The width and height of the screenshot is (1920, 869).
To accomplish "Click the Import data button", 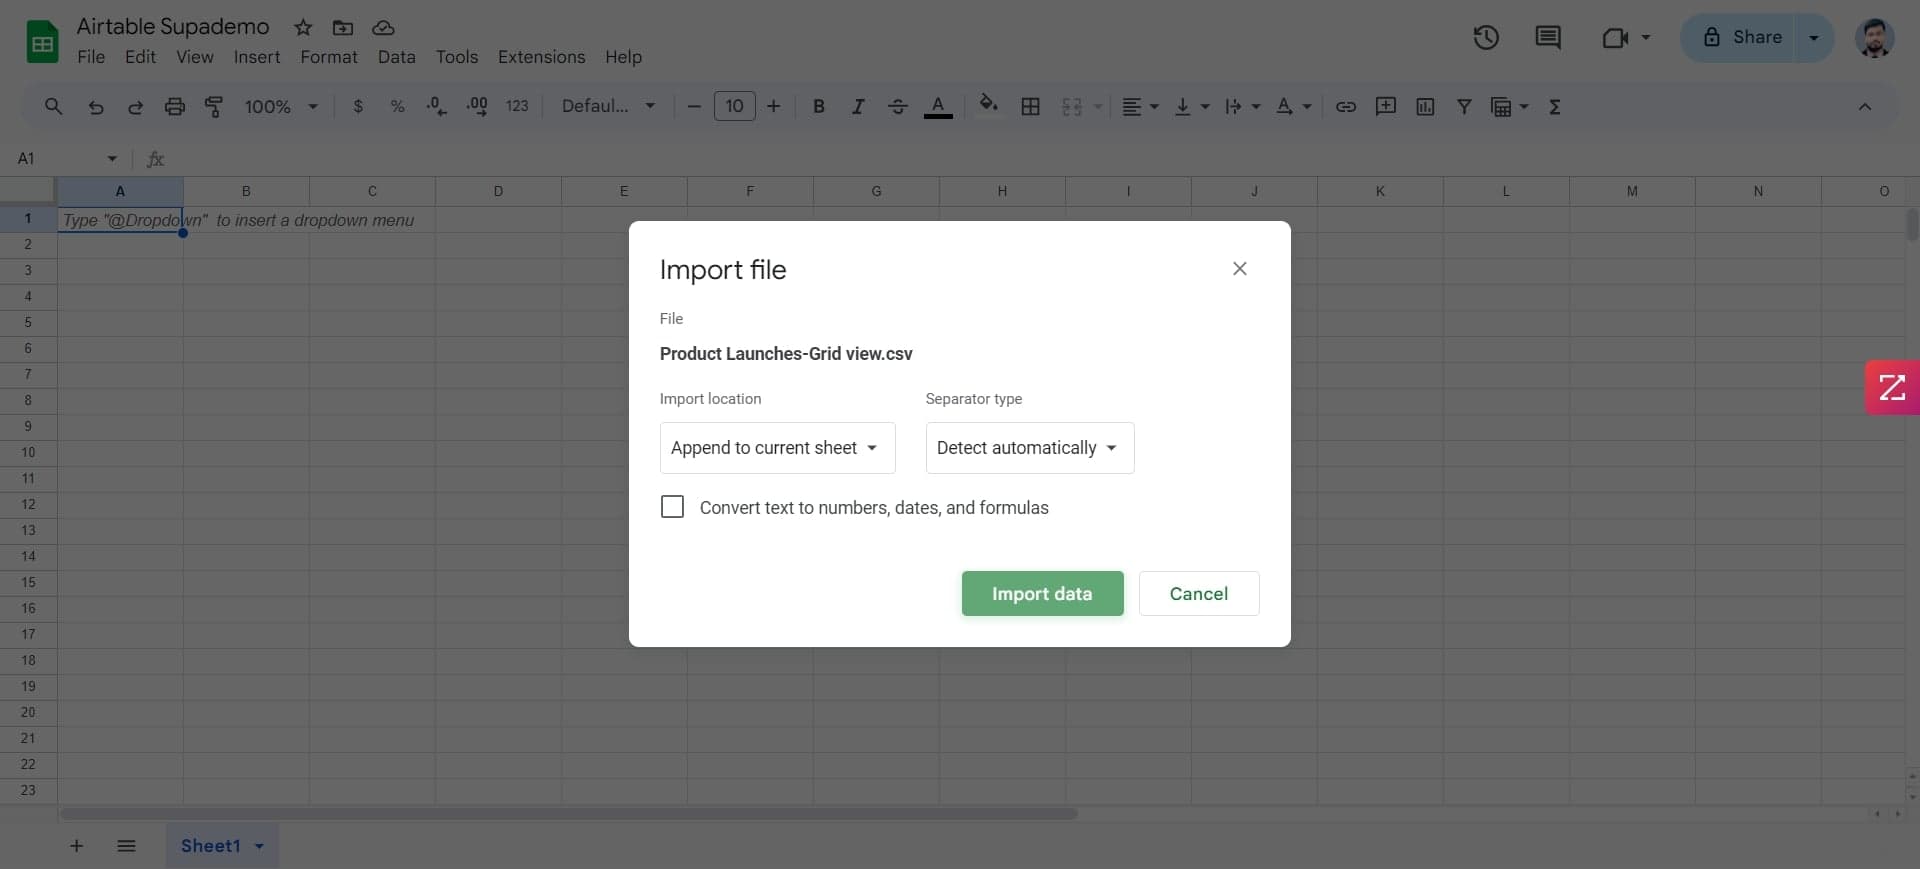I will (x=1042, y=593).
